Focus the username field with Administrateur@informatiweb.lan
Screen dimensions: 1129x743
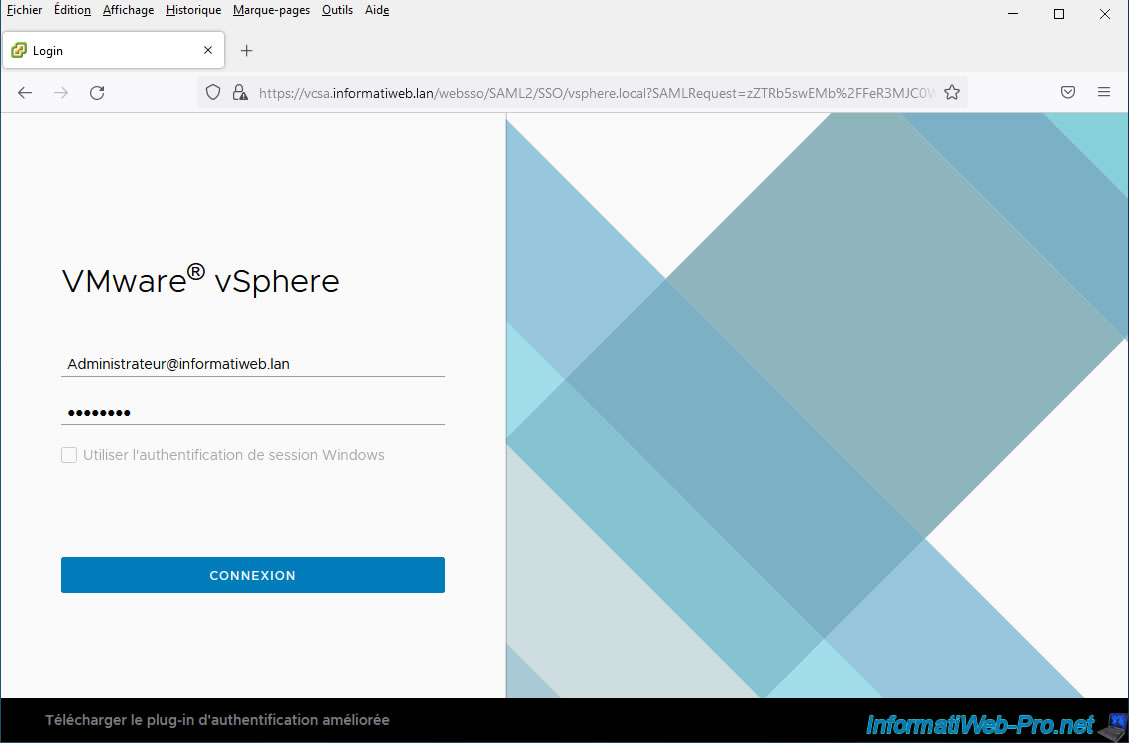tap(253, 364)
